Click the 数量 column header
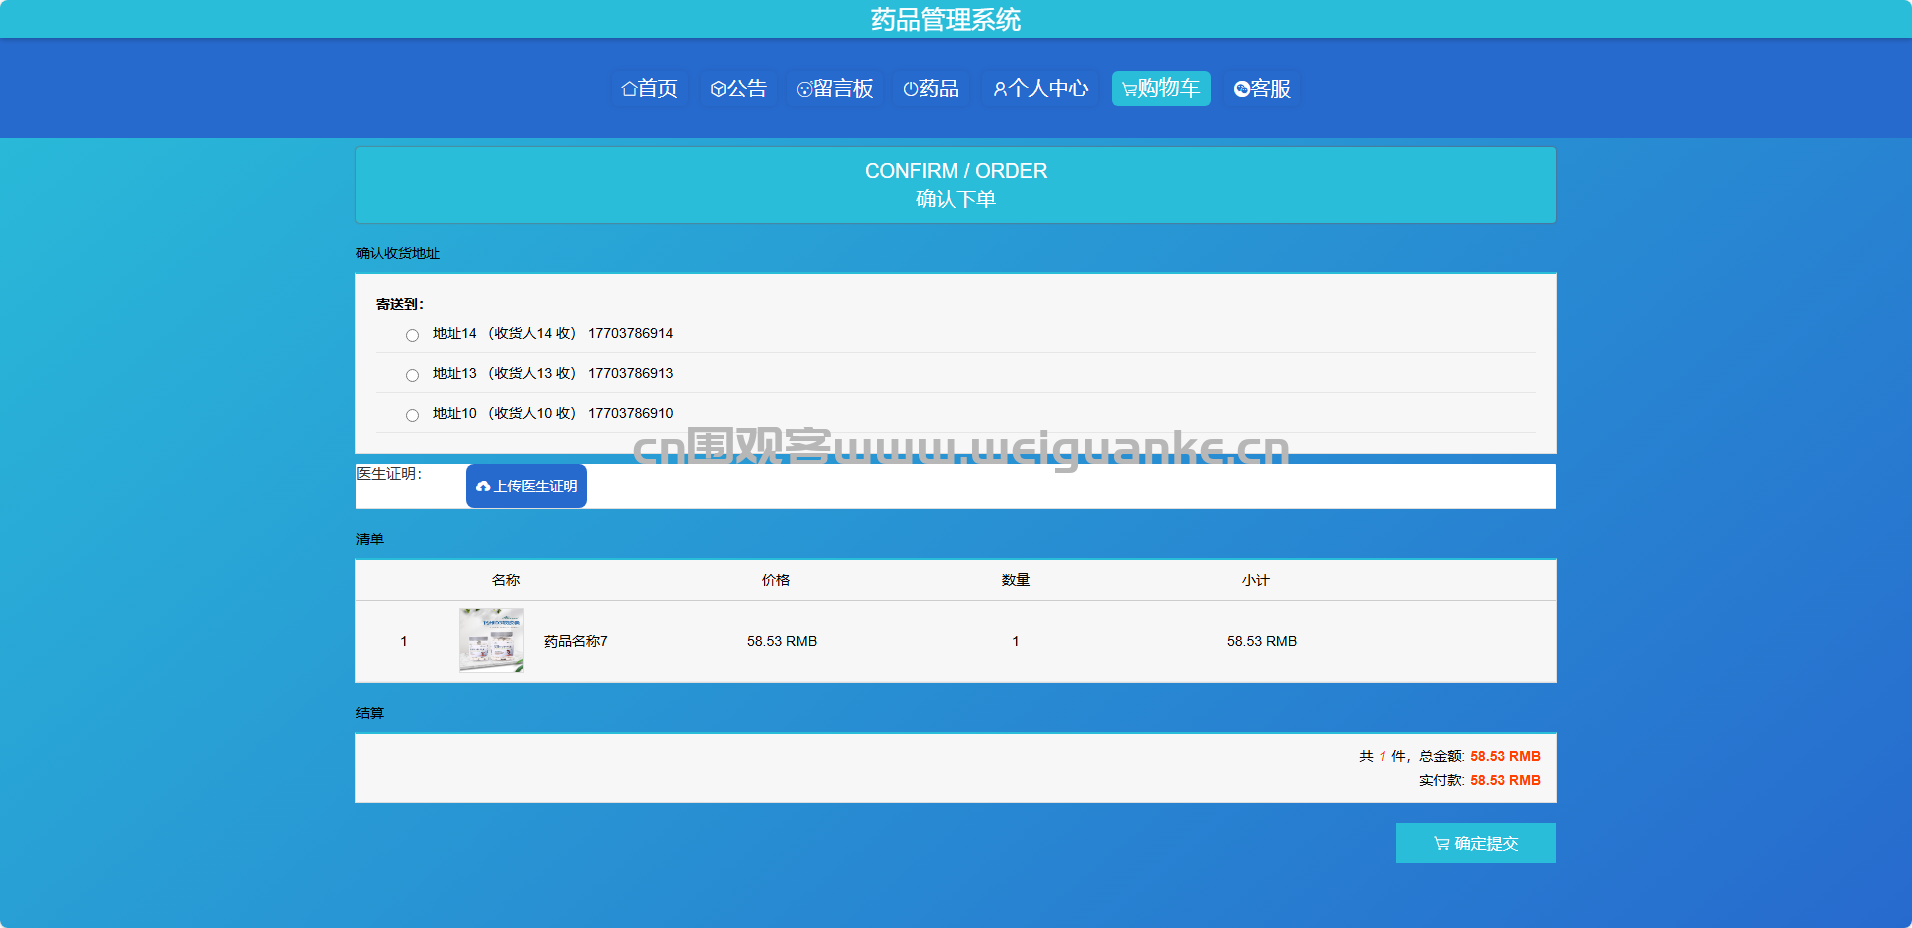This screenshot has height=928, width=1912. coord(1016,580)
